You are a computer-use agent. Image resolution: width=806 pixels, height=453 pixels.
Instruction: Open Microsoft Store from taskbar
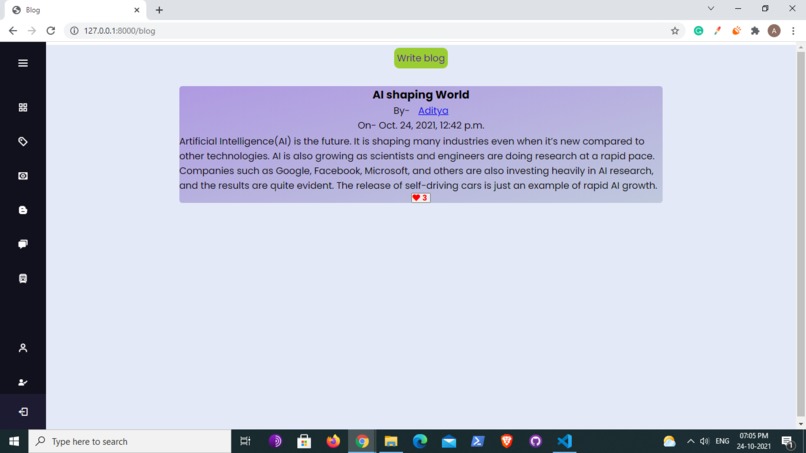[304, 441]
